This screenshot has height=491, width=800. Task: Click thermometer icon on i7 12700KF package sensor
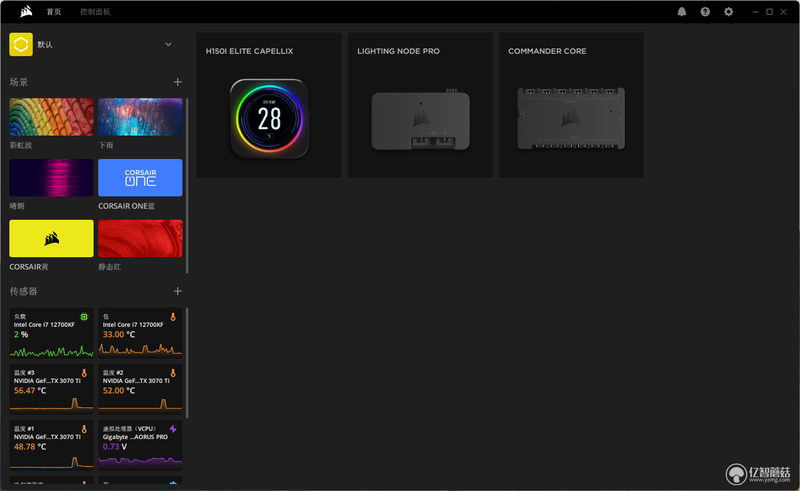(x=173, y=317)
